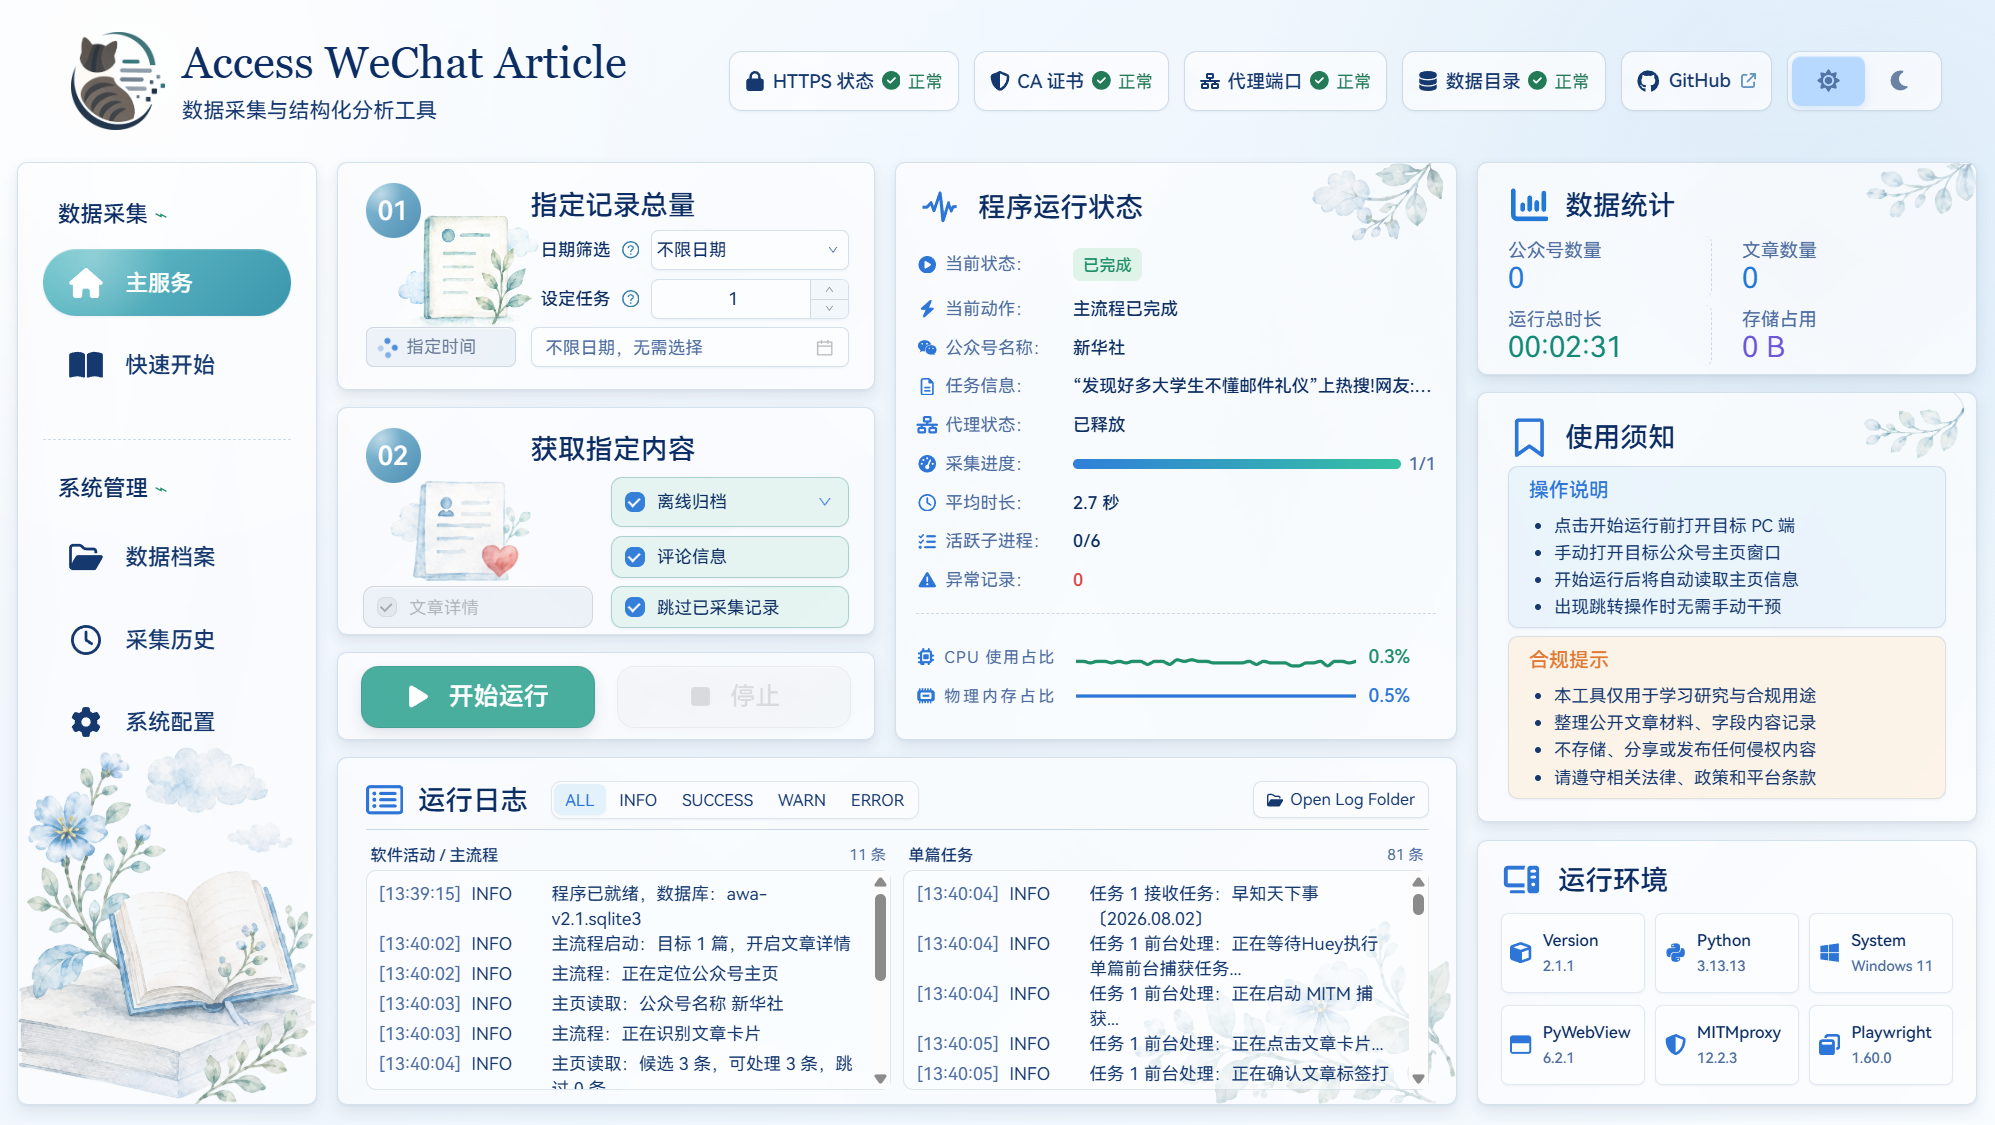
Task: Open the 日期筛选 不限日期 dropdown
Action: [749, 250]
